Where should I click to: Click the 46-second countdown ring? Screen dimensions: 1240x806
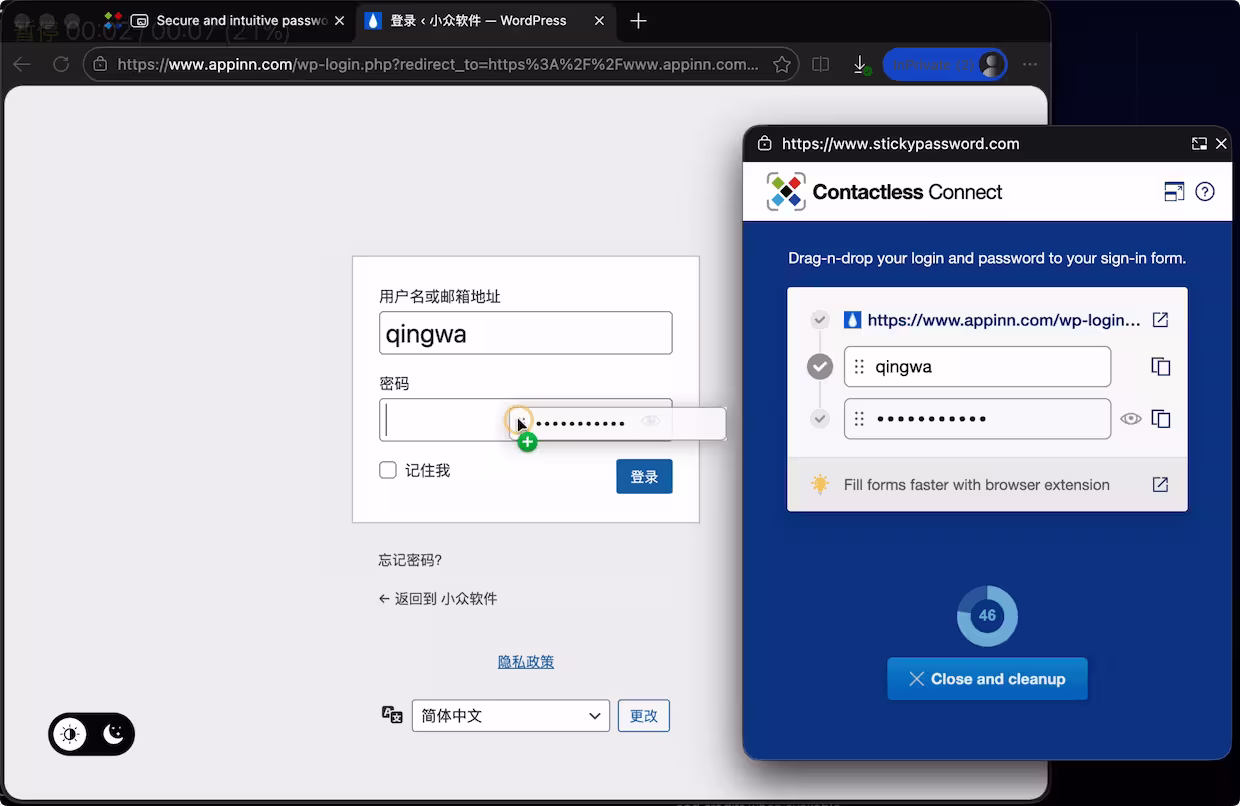(987, 615)
